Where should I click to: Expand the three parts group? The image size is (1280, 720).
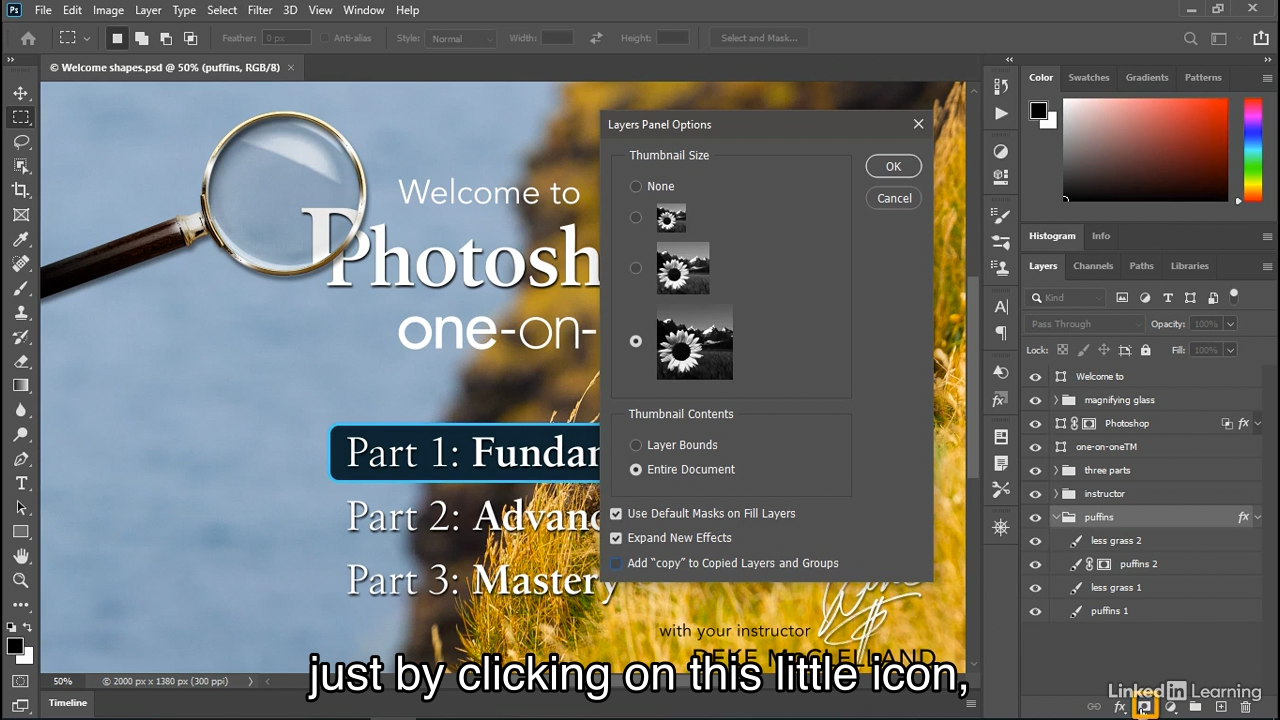(1056, 470)
